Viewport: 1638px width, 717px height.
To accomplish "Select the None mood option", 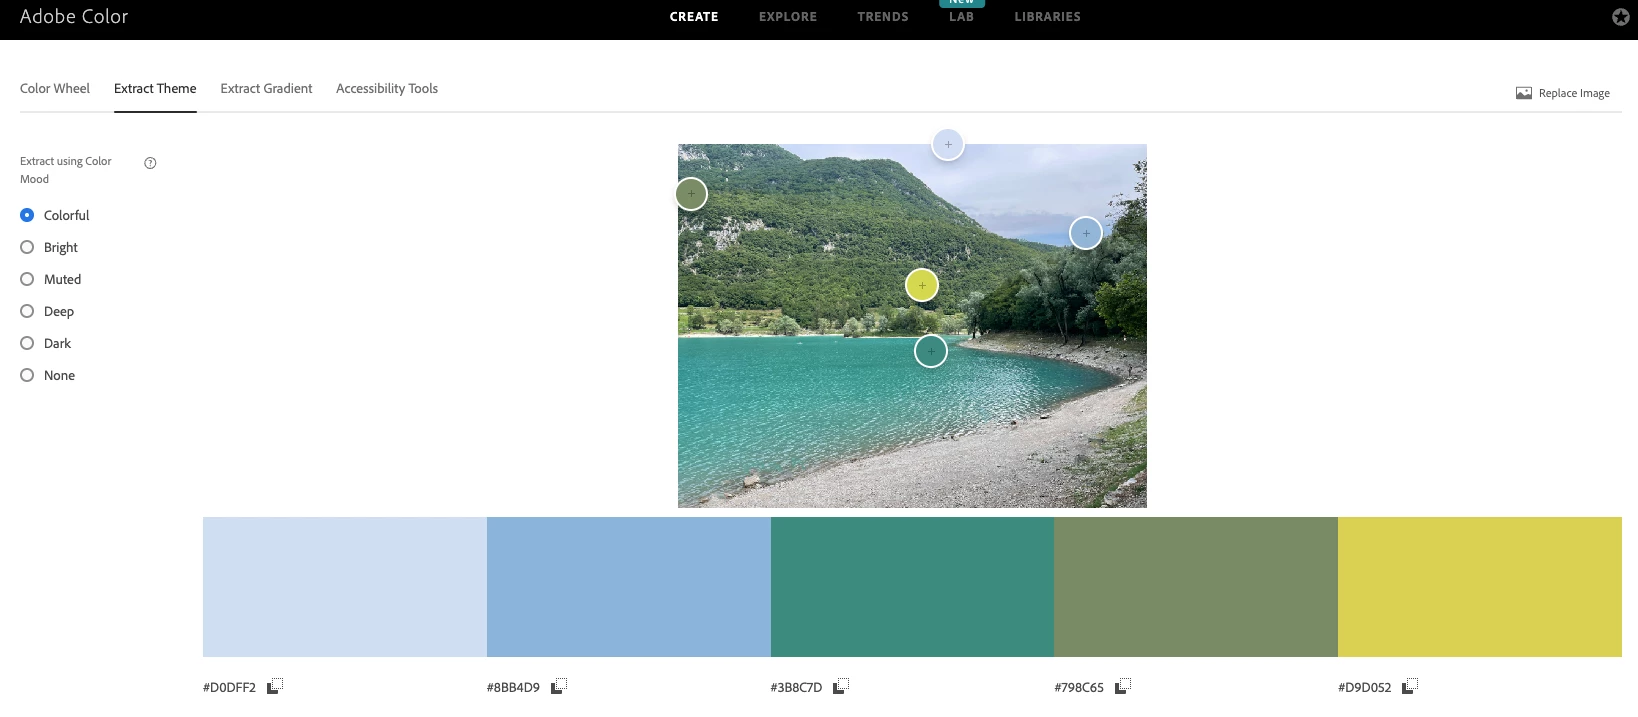I will [48, 375].
